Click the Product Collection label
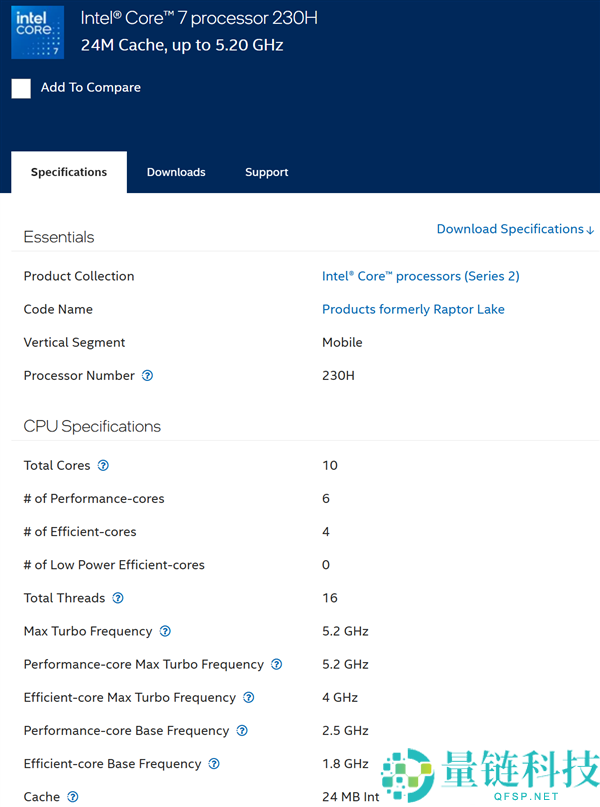Viewport: 600px width, 807px height. click(x=79, y=276)
